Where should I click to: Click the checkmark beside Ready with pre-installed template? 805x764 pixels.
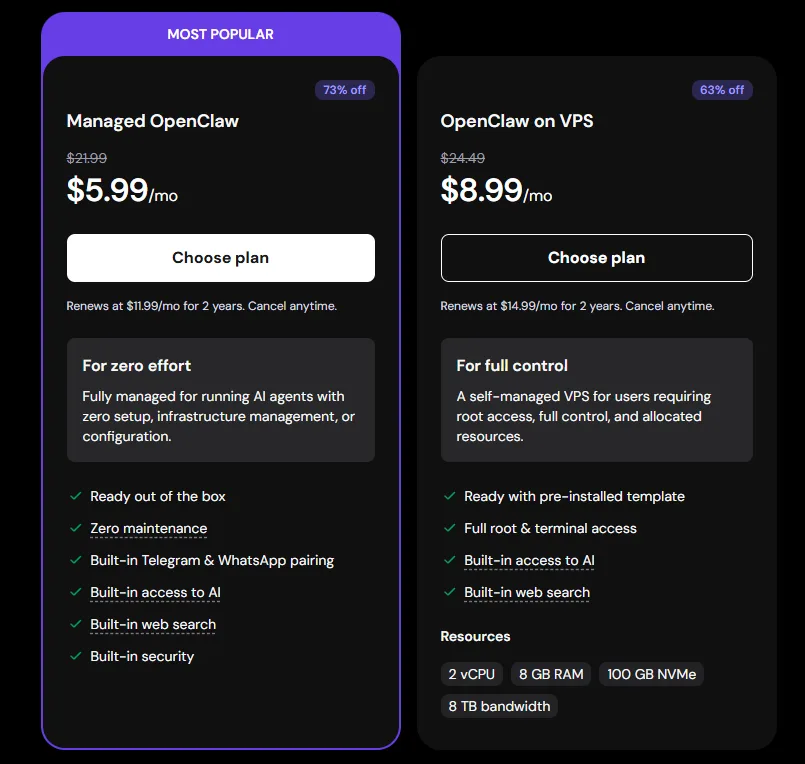coord(449,496)
